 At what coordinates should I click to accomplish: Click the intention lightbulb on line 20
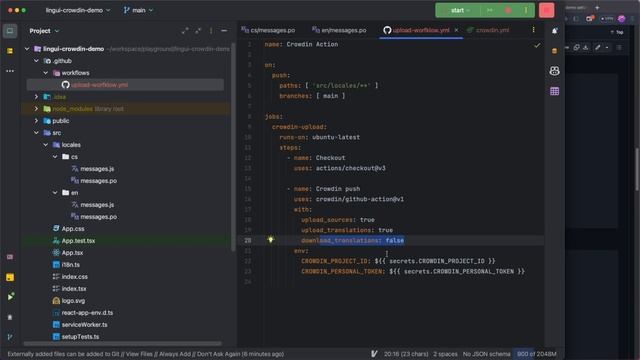click(270, 240)
